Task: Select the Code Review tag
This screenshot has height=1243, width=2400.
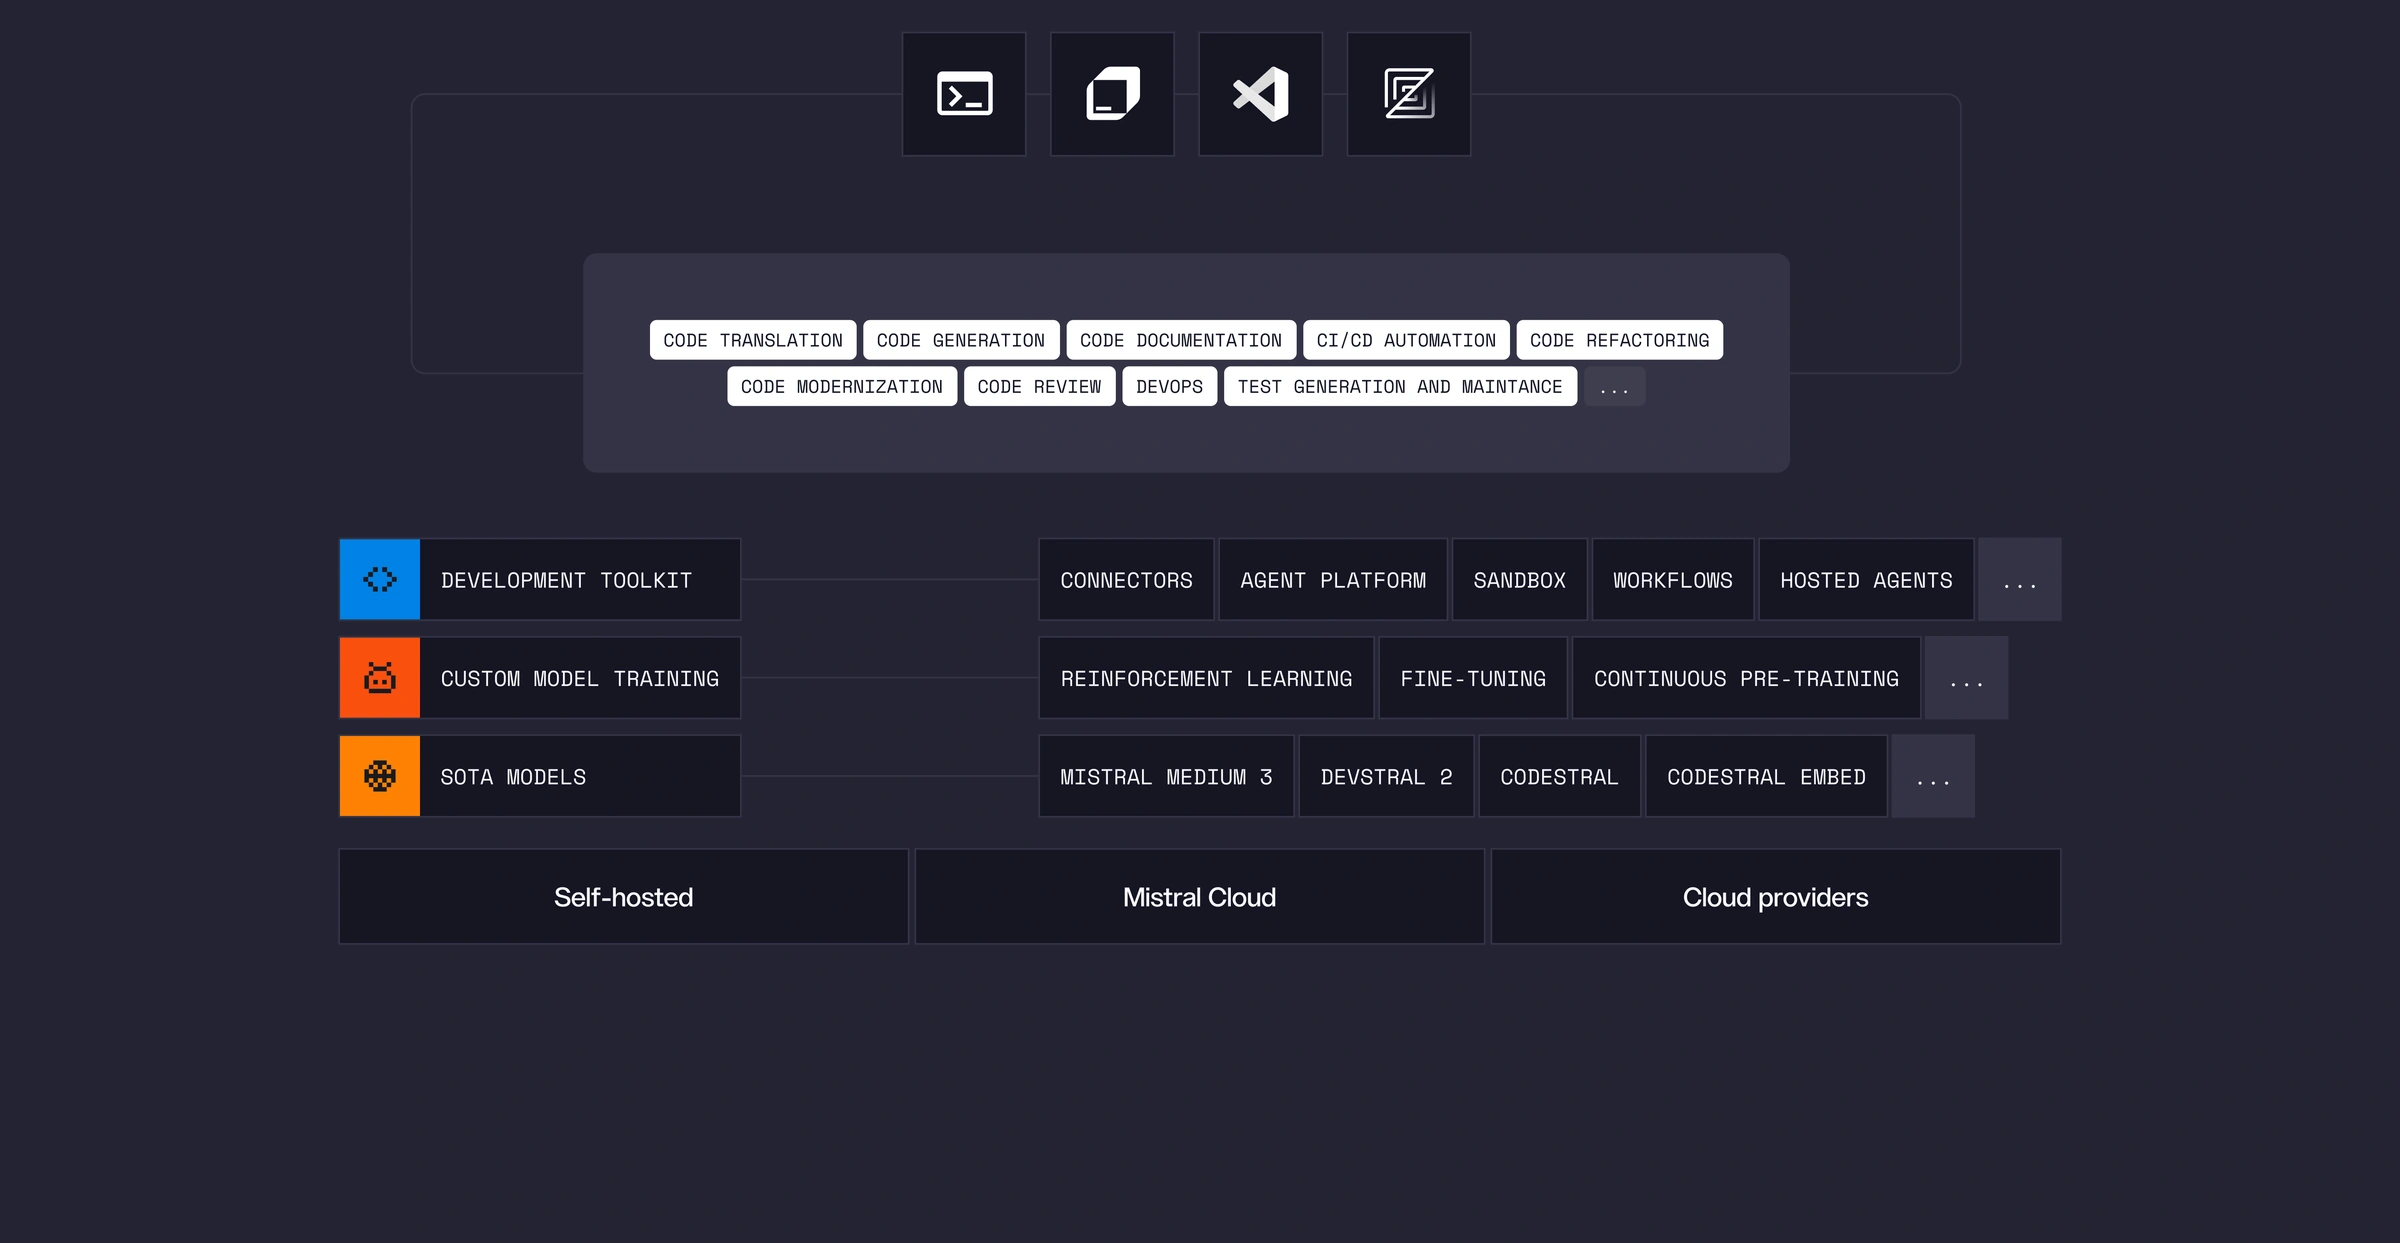Action: [x=1040, y=386]
